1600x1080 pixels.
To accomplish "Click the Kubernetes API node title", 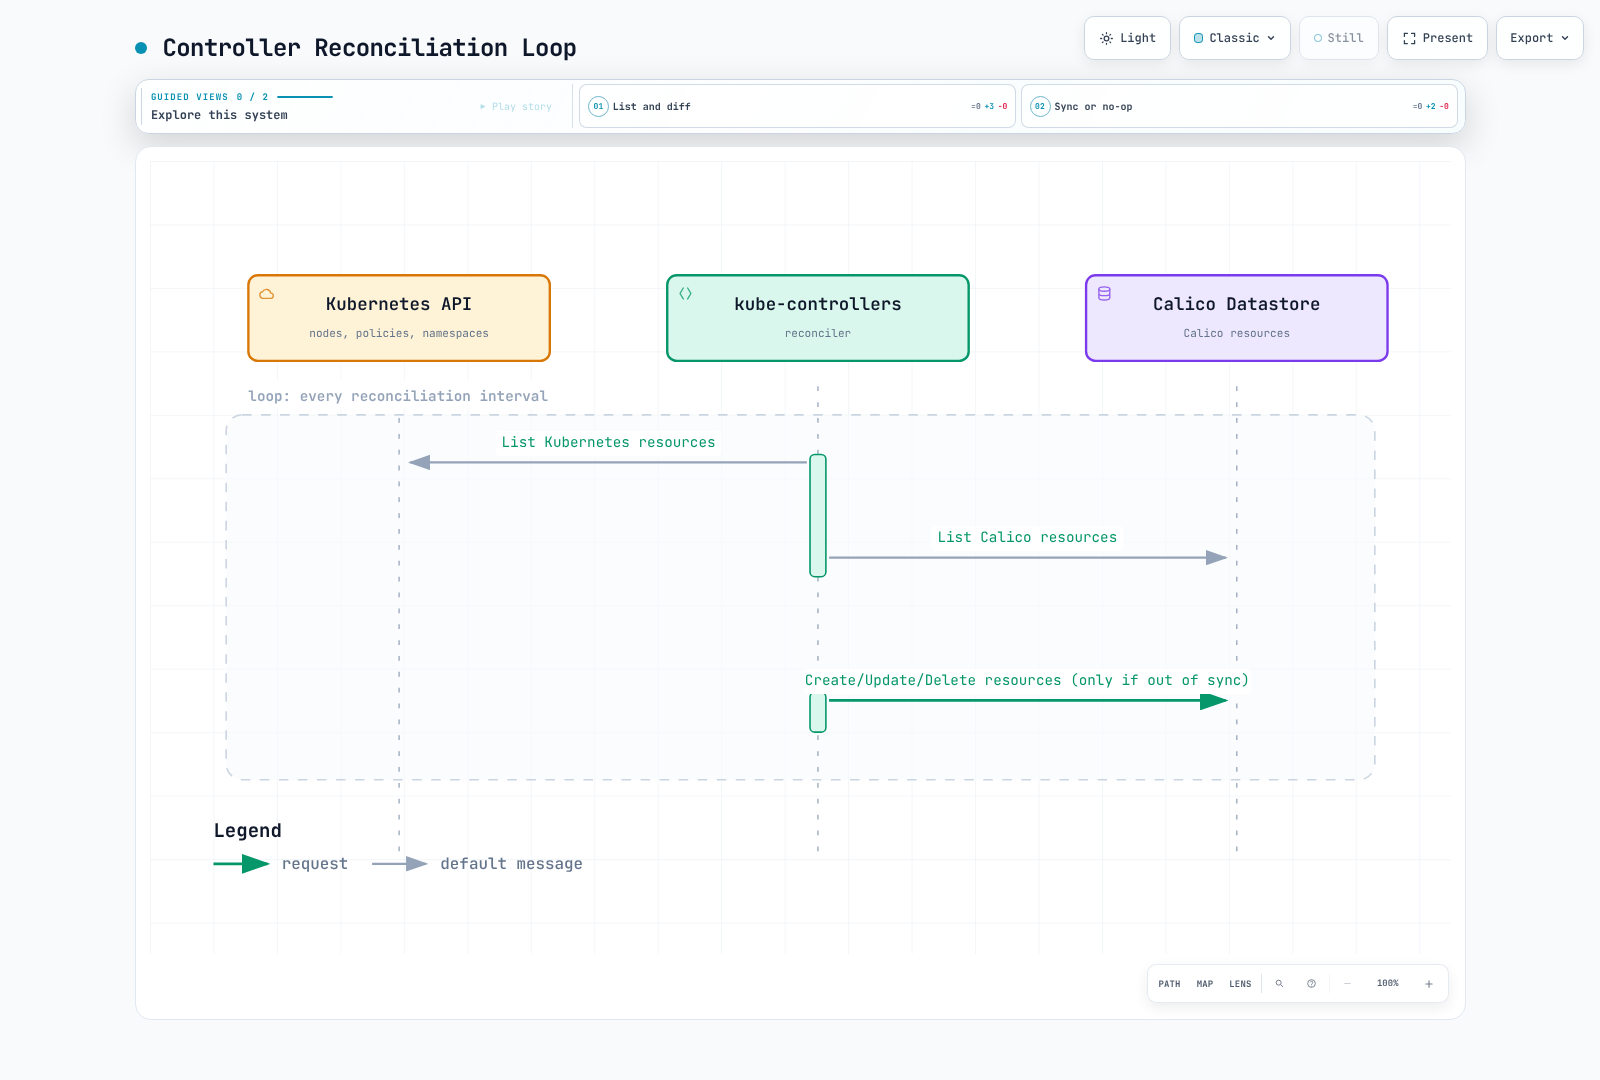I will point(399,304).
